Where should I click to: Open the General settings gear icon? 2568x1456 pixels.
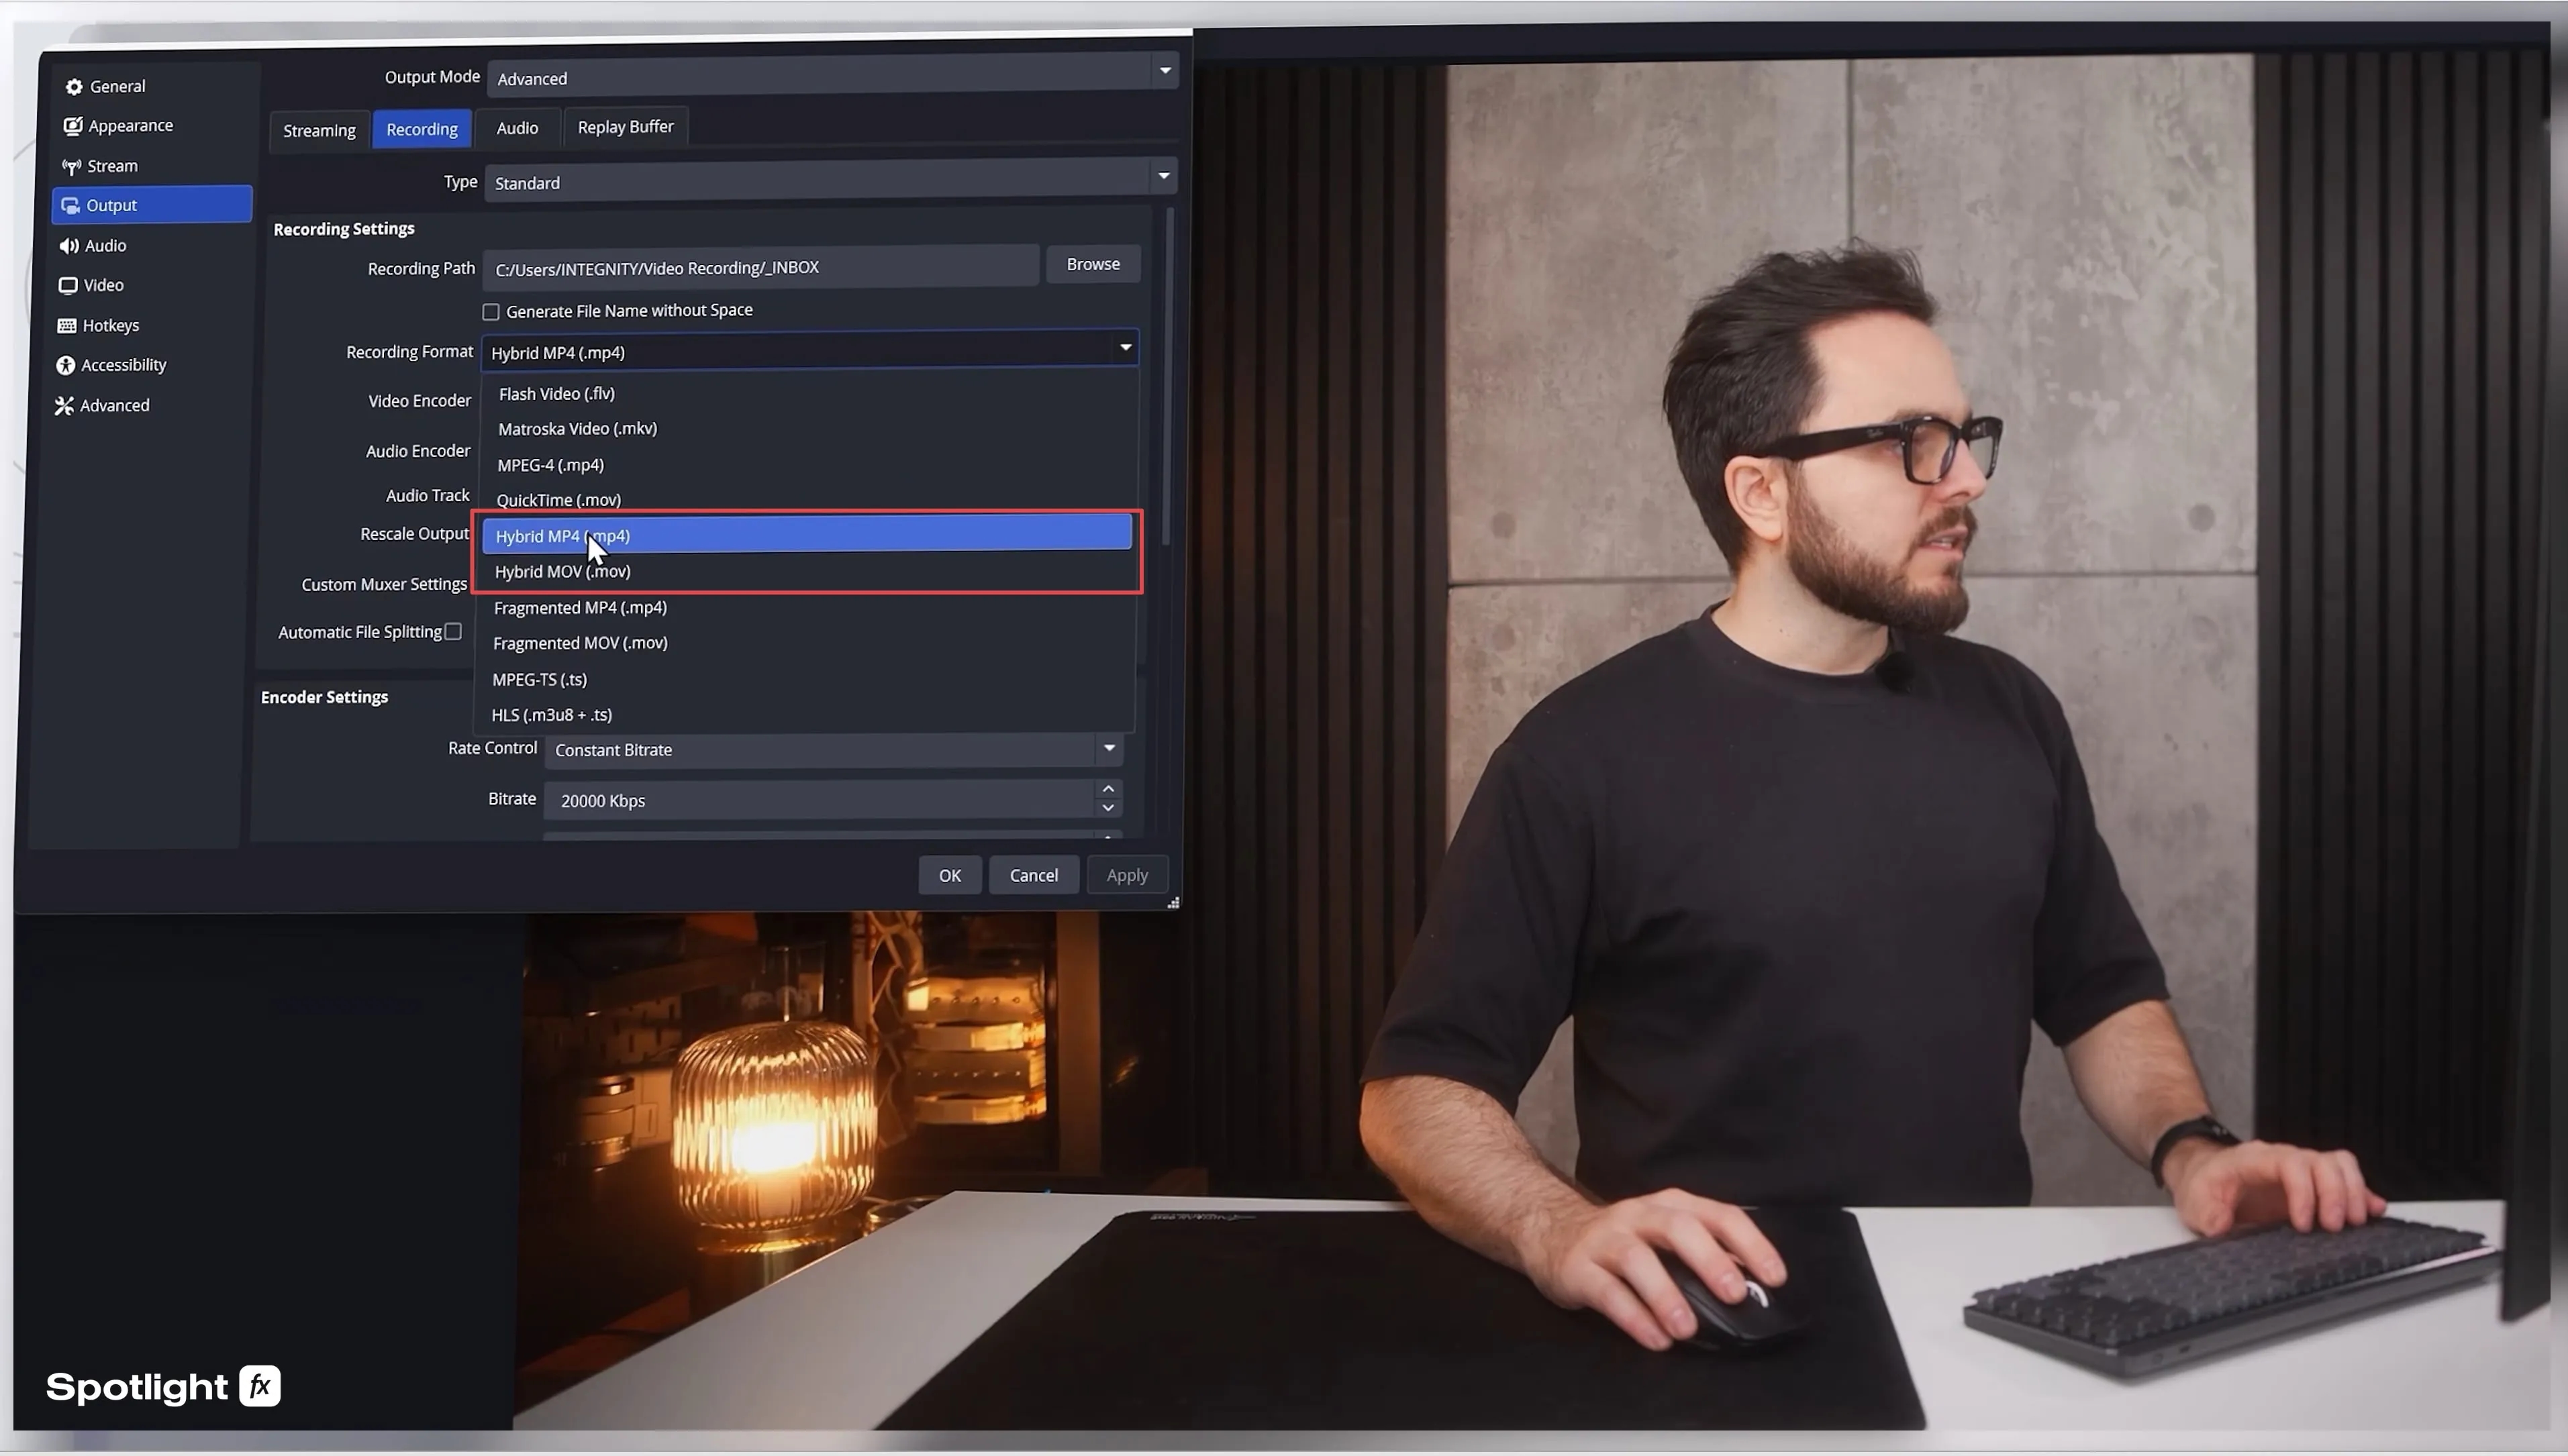pyautogui.click(x=74, y=87)
